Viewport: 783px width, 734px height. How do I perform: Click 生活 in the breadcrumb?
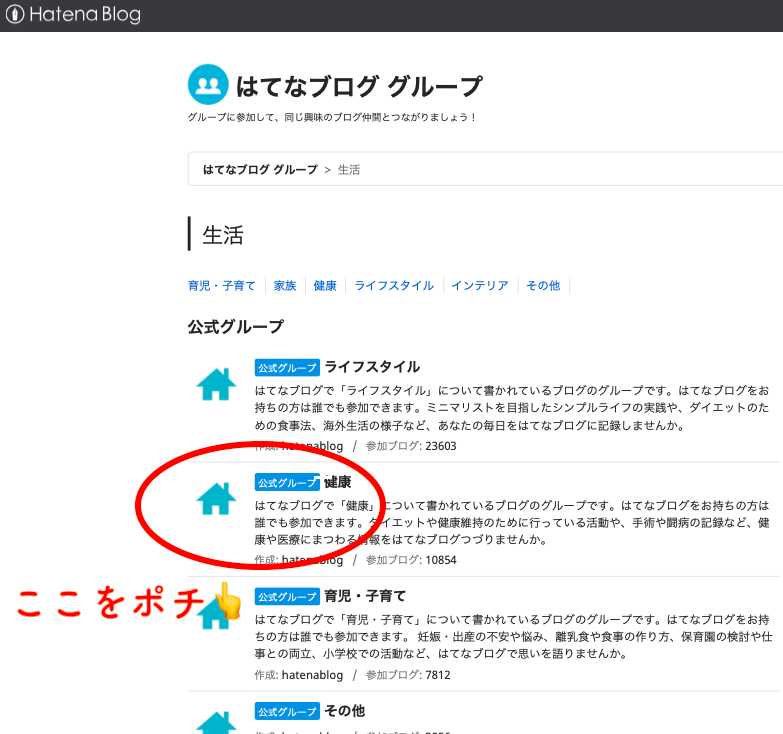(349, 170)
